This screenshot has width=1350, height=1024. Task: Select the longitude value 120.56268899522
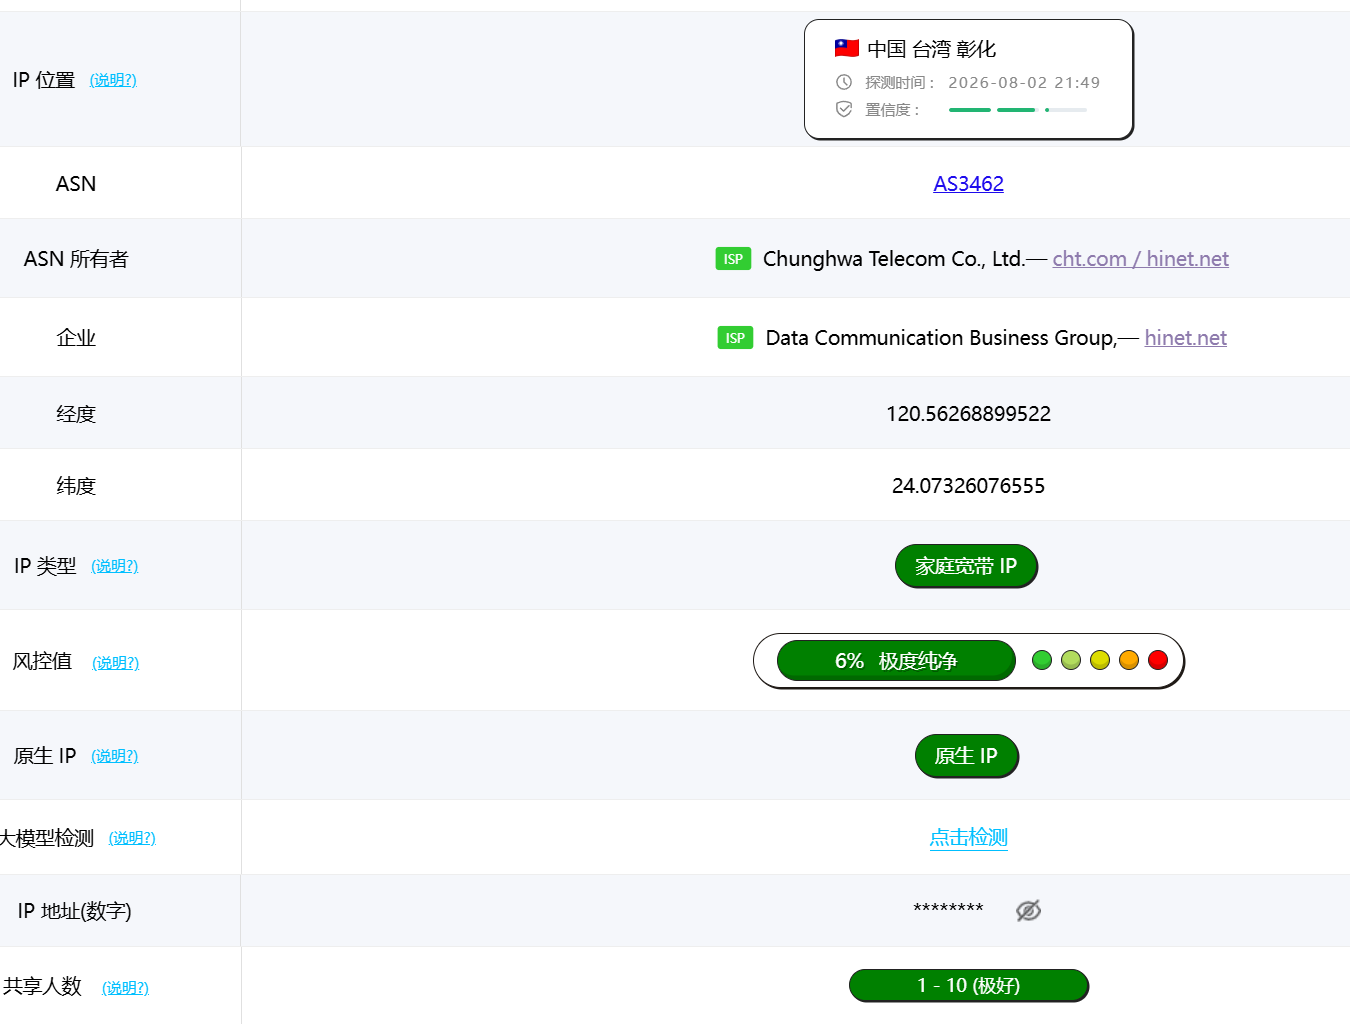click(968, 413)
